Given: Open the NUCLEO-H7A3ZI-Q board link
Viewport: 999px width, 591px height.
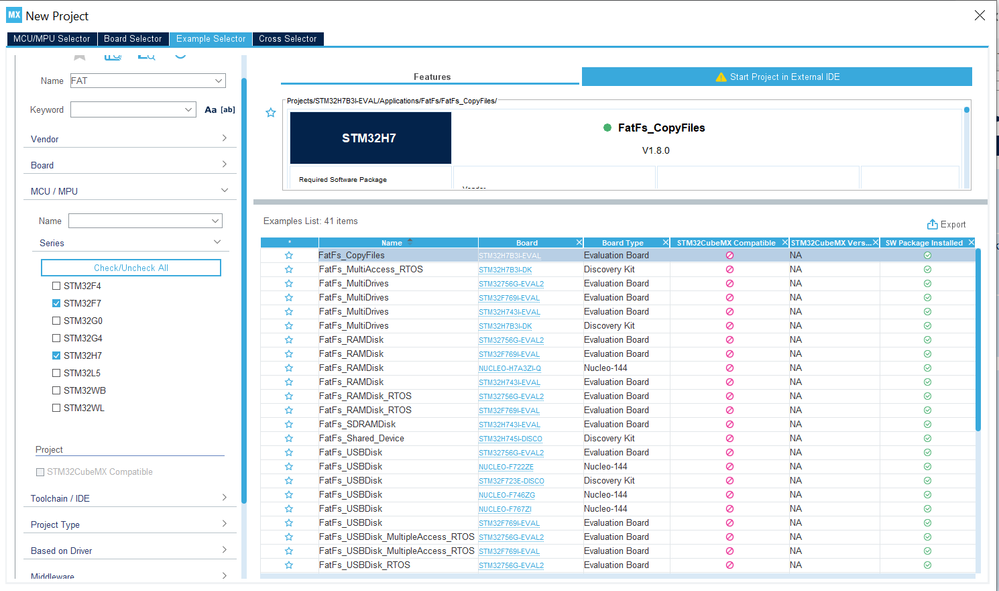Looking at the screenshot, I should point(510,369).
